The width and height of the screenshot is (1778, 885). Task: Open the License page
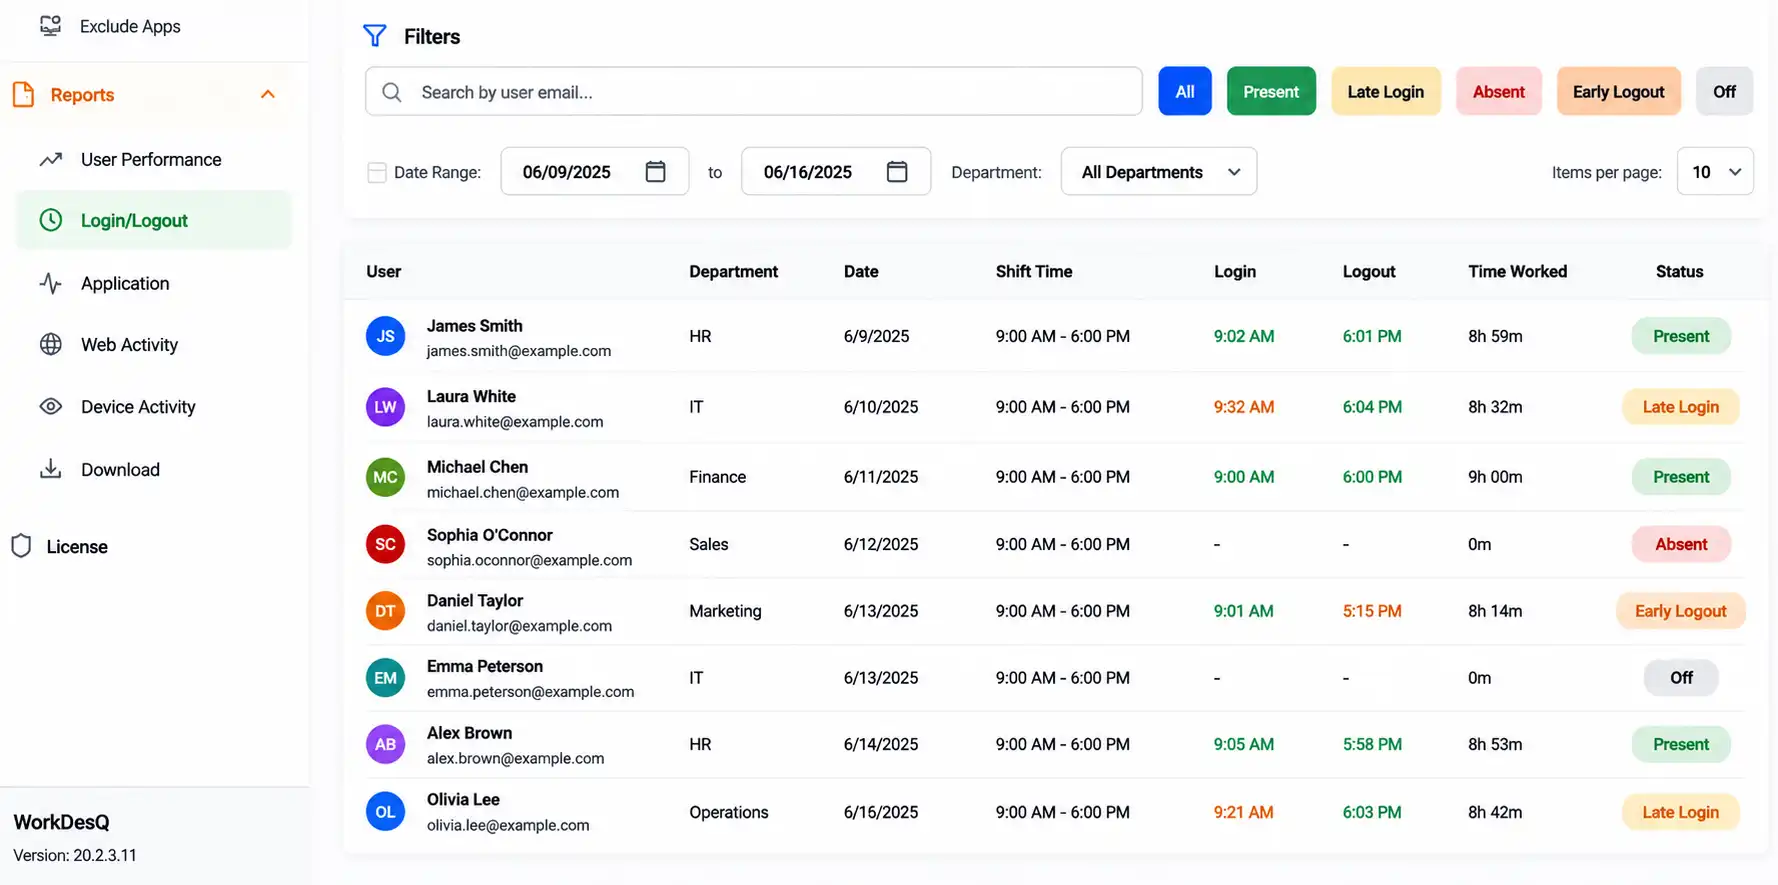tap(77, 546)
